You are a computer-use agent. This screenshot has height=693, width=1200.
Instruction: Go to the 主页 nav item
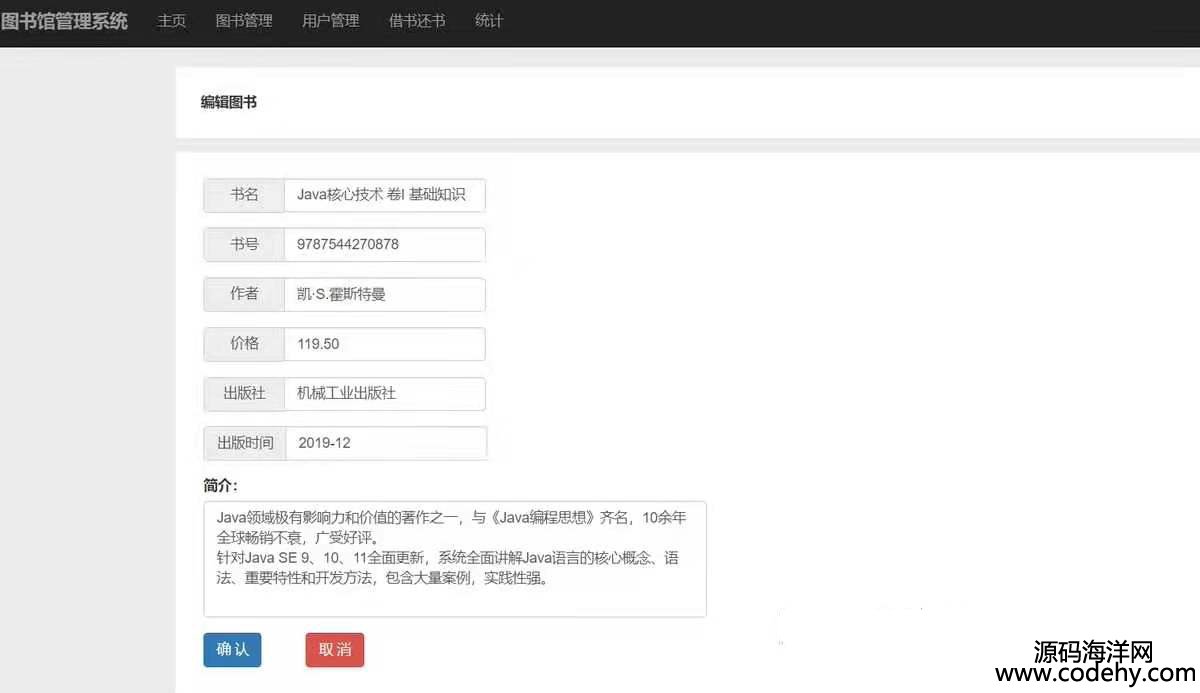coord(171,21)
